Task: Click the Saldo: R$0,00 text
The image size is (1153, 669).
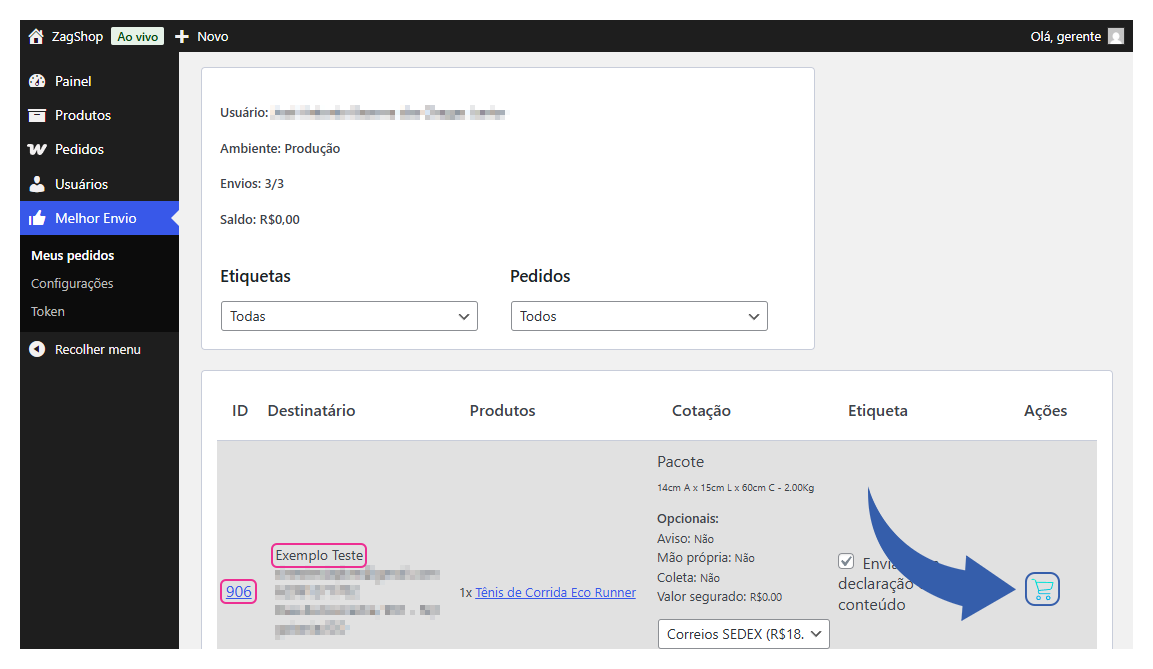Action: pyautogui.click(x=260, y=219)
